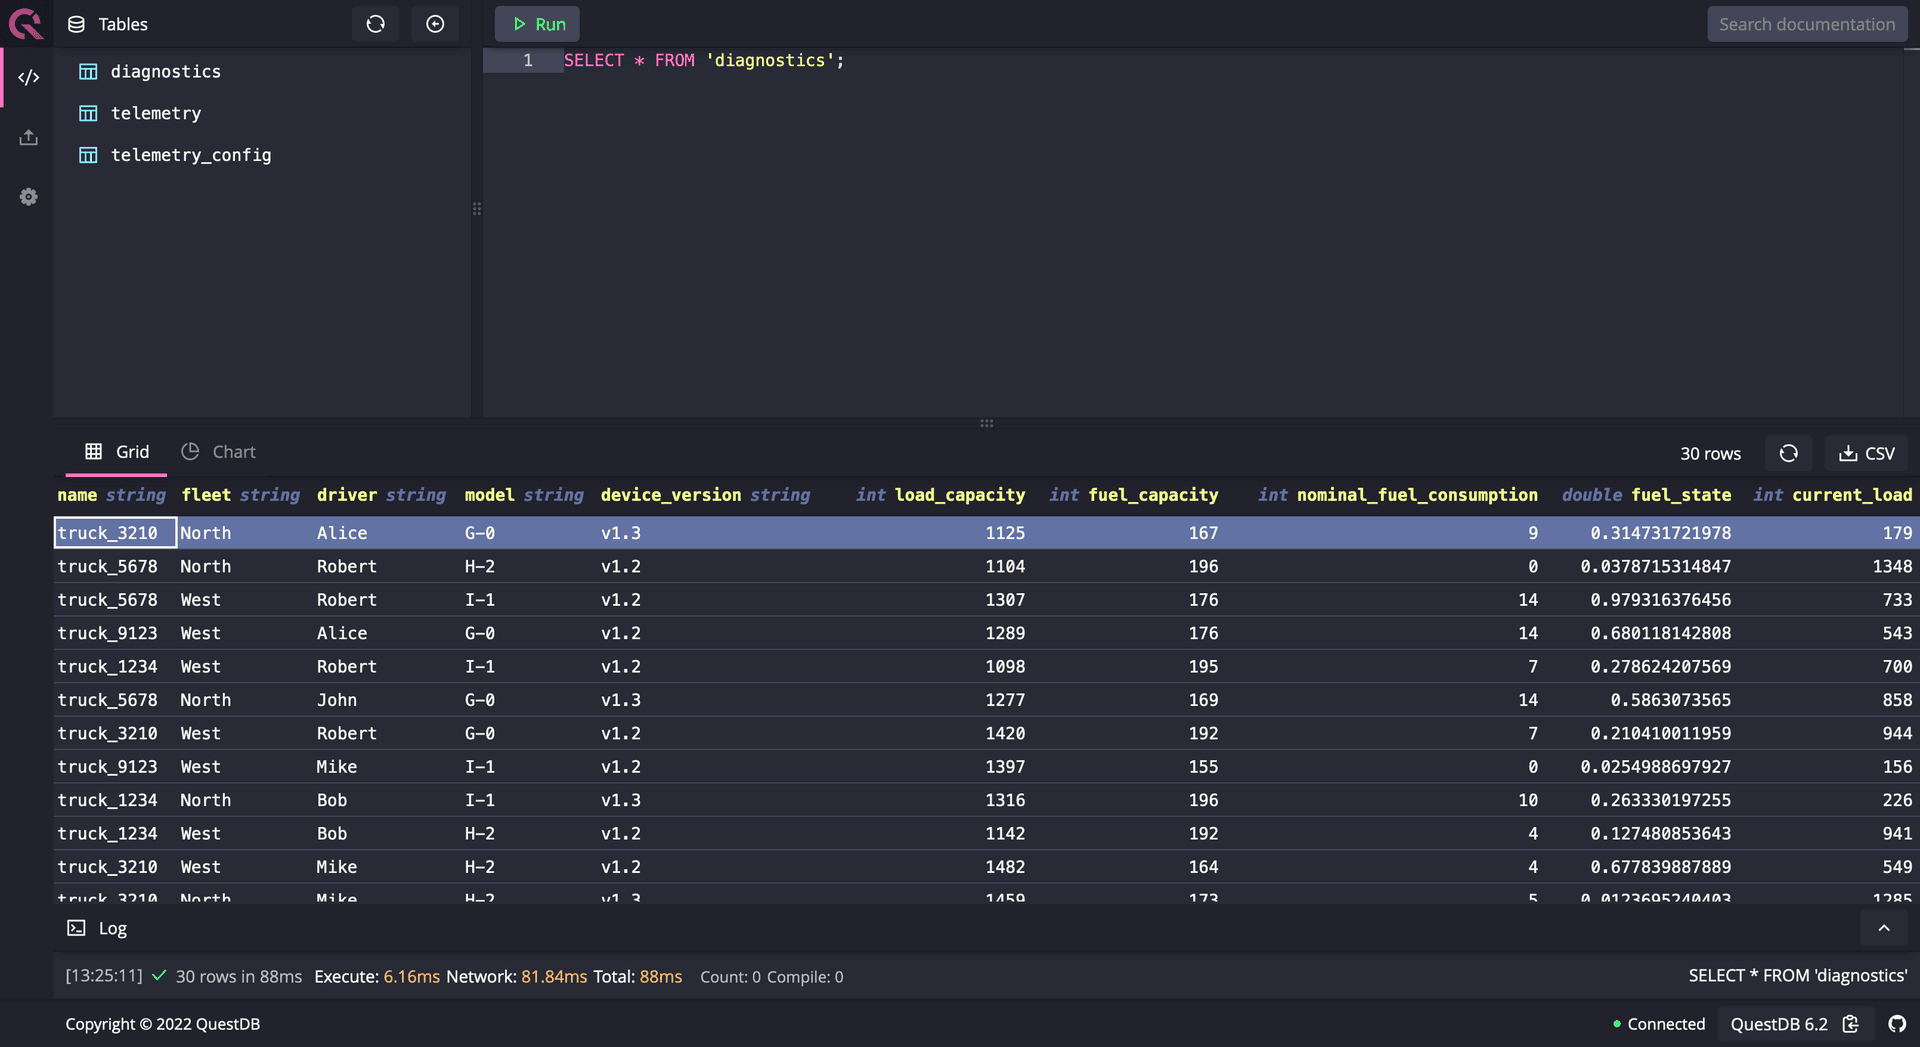The width and height of the screenshot is (1920, 1047).
Task: Select the telemetry_config table
Action: [190, 155]
